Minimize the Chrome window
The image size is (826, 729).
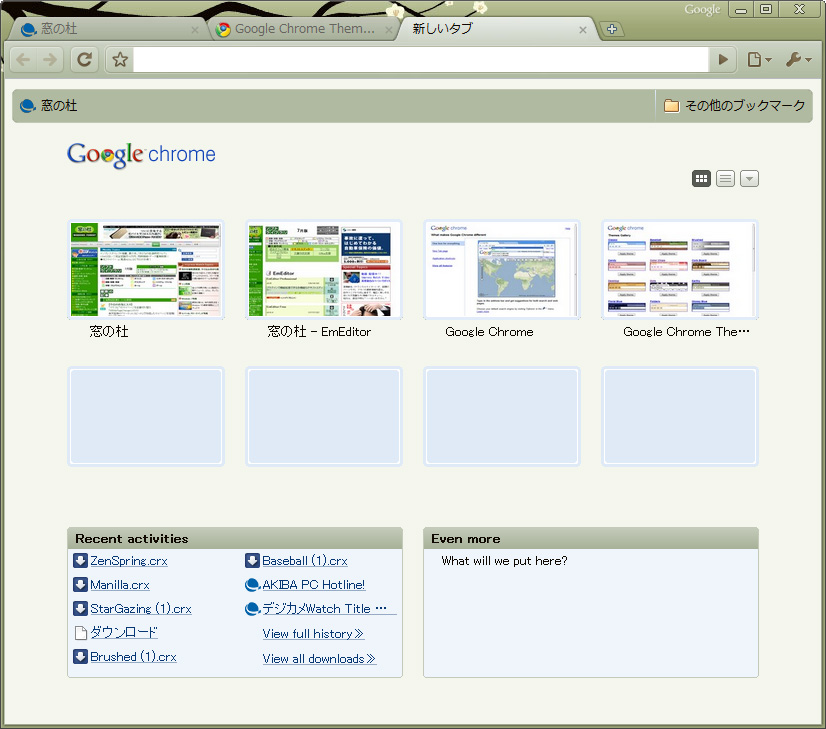pos(741,9)
